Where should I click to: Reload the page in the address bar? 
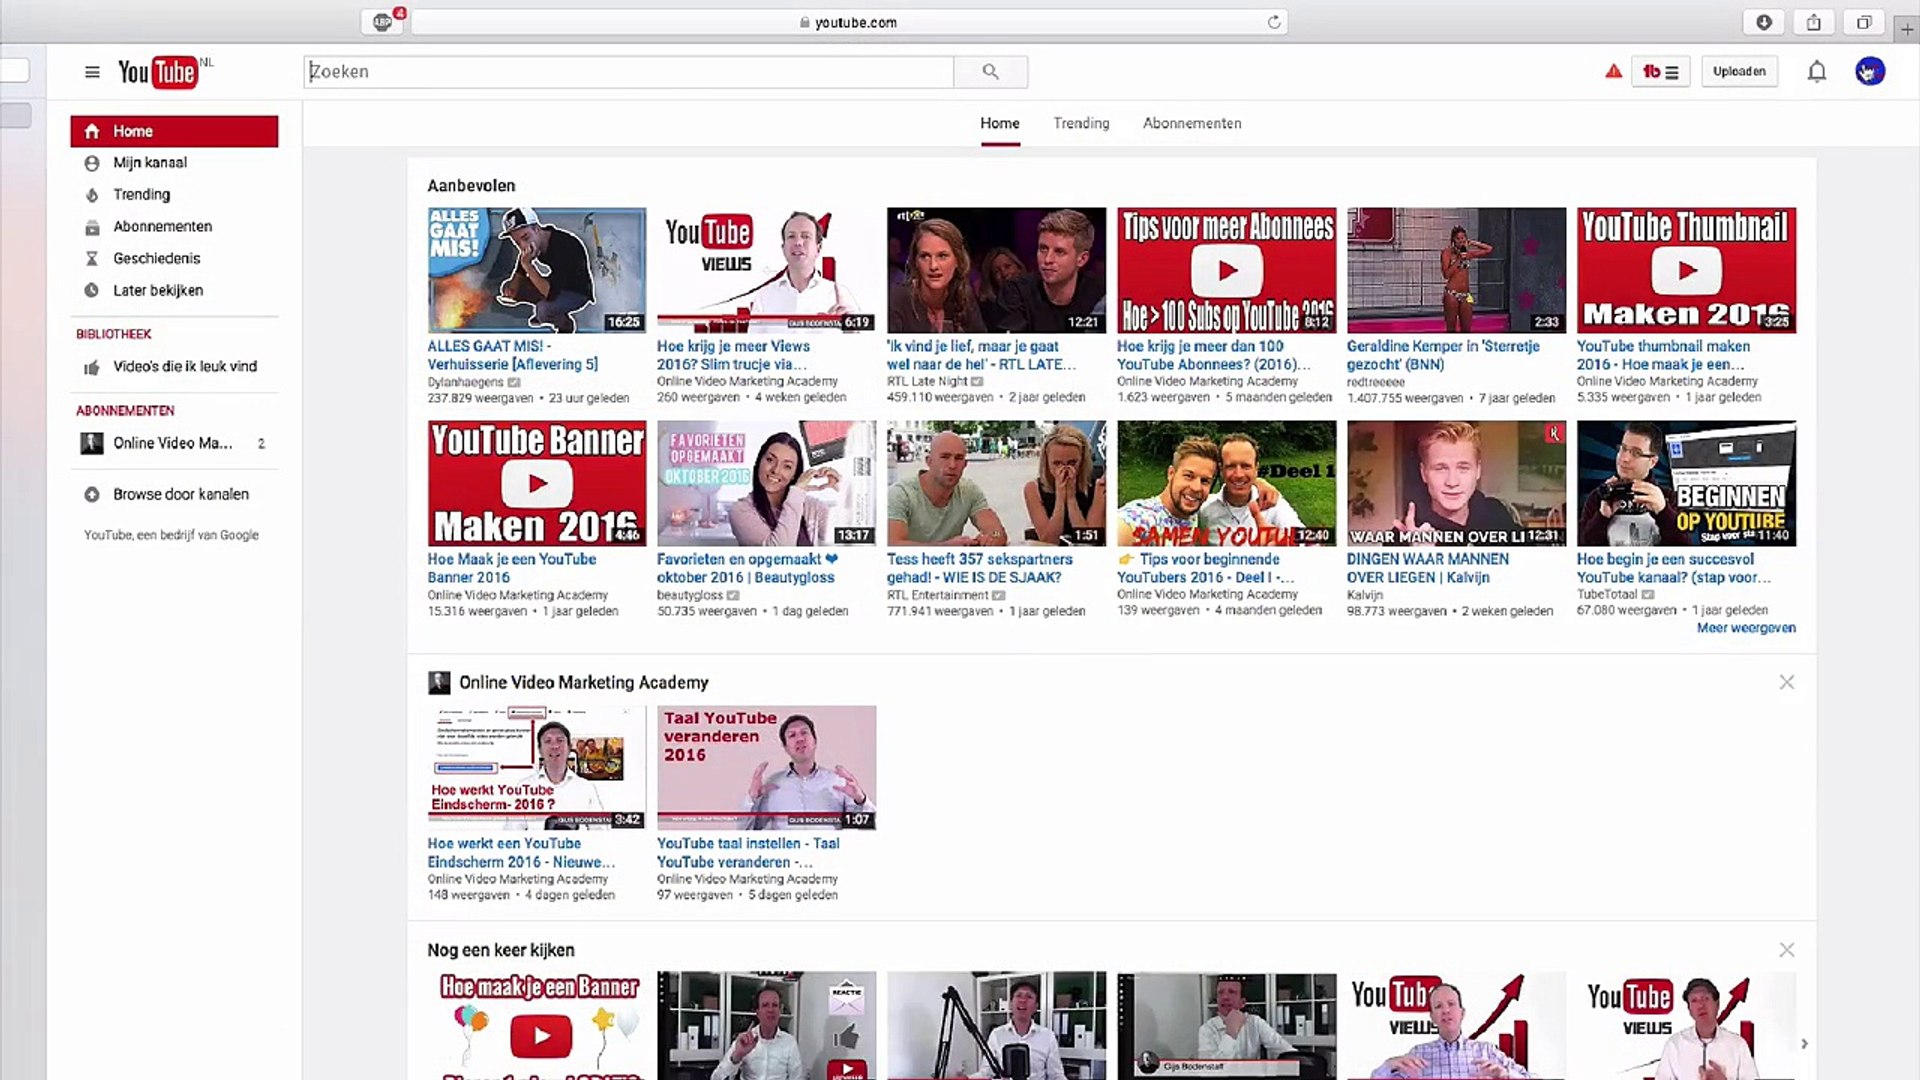[x=1274, y=22]
